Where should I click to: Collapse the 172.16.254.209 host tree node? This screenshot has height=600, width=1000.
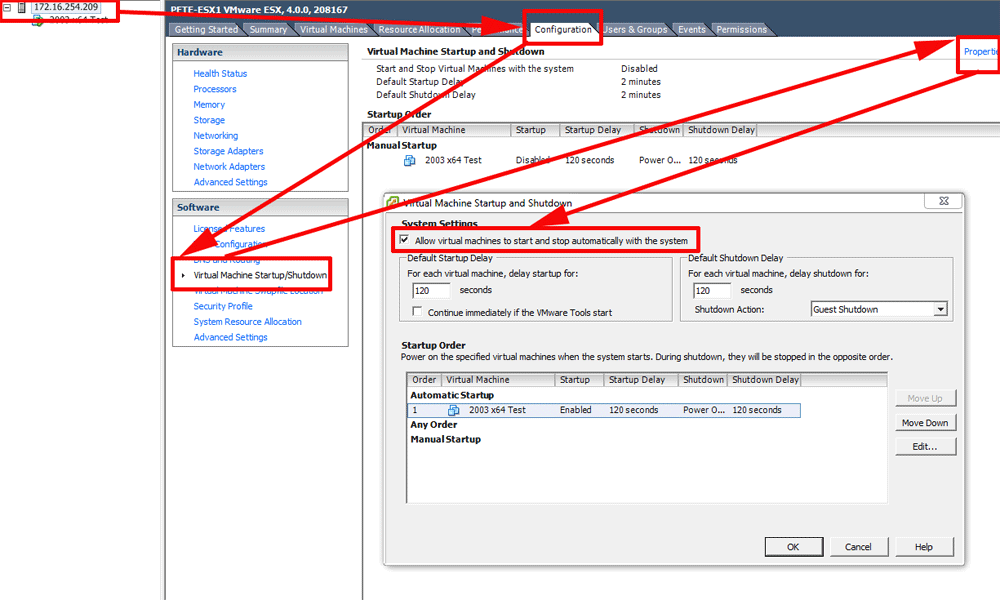[7, 7]
